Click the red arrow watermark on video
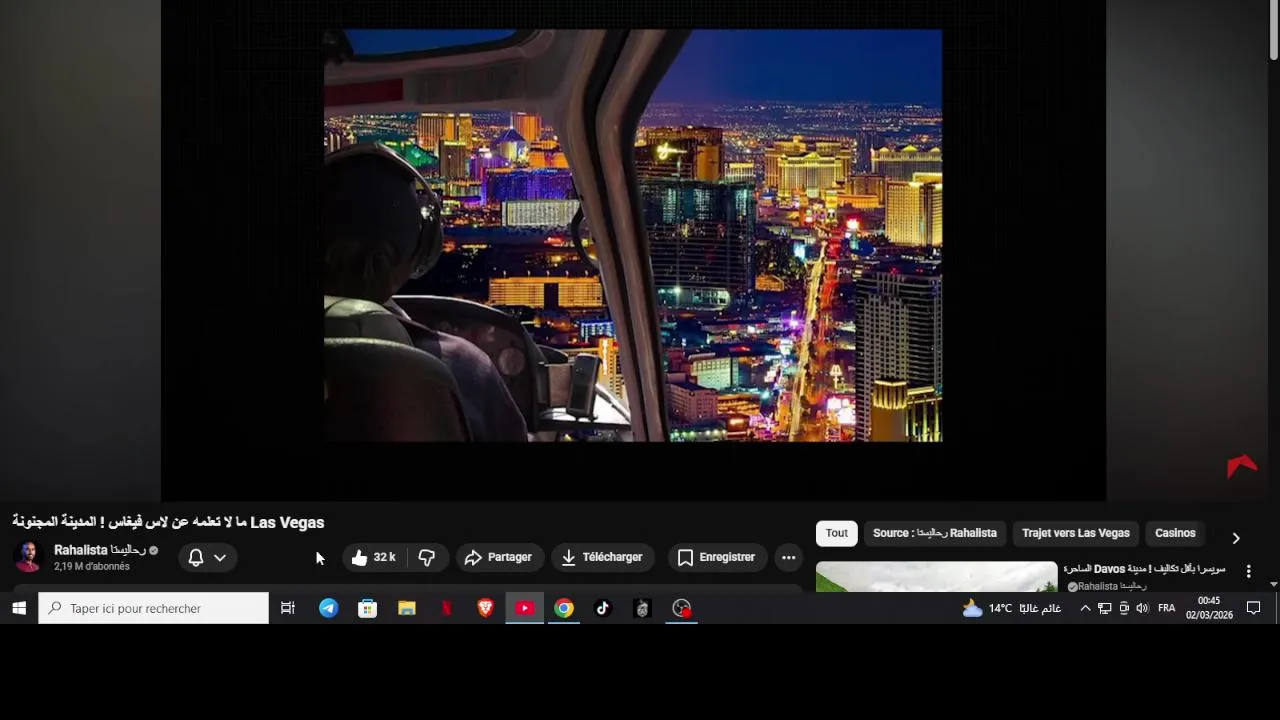This screenshot has height=720, width=1280. [x=1242, y=466]
